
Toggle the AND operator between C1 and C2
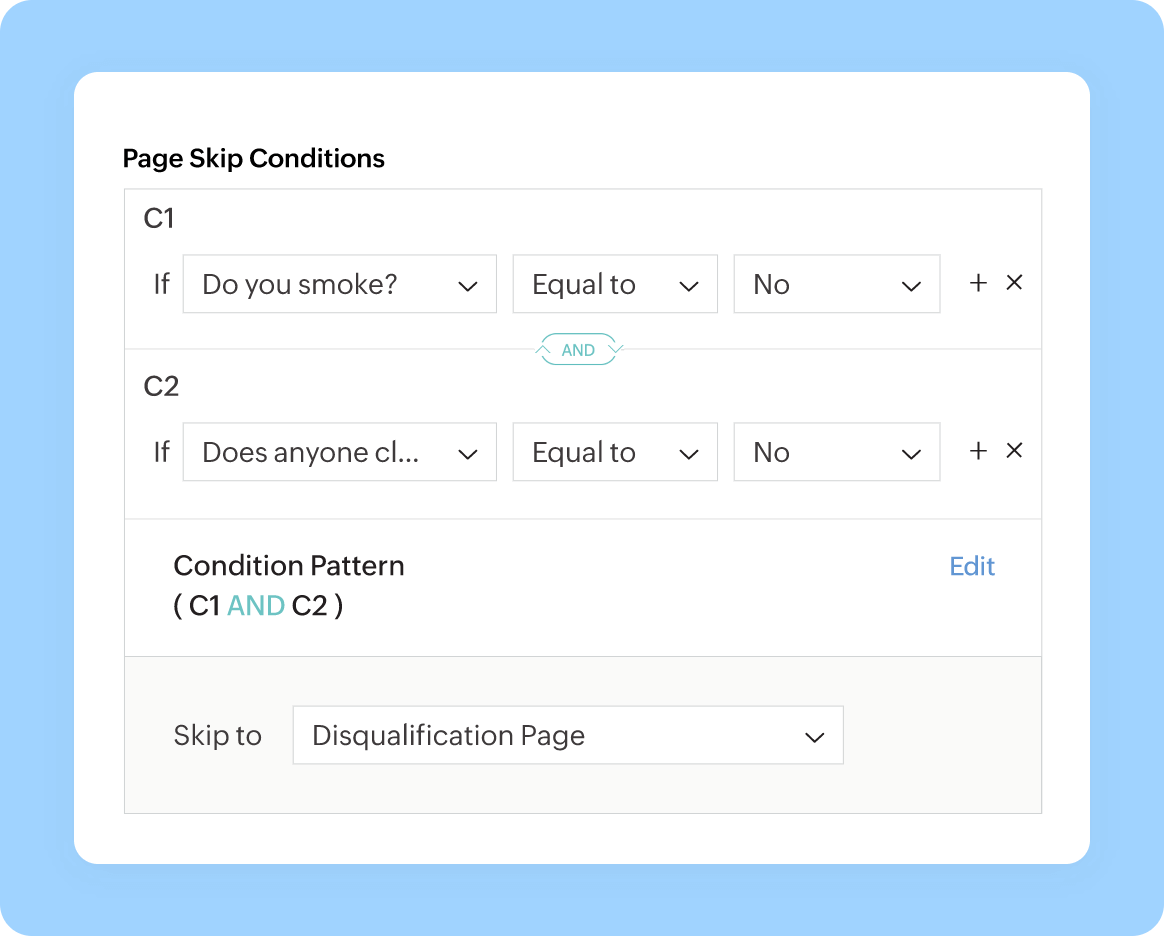pos(579,350)
